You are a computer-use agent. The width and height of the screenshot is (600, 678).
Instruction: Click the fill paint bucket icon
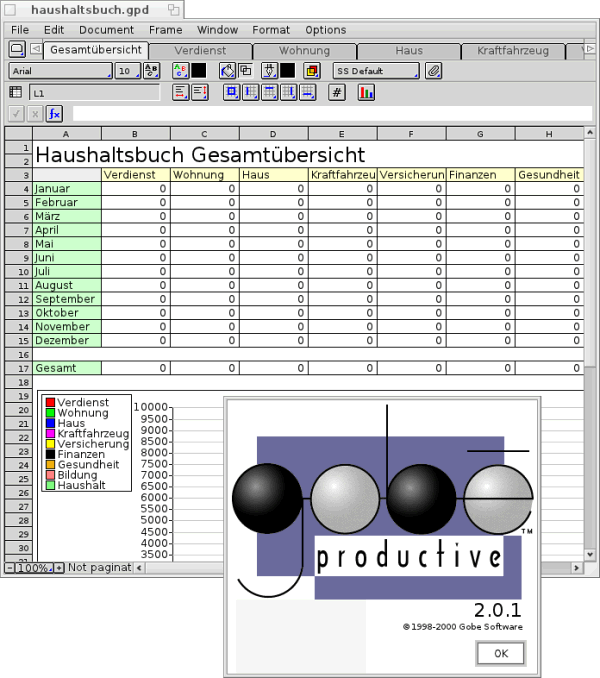[226, 71]
